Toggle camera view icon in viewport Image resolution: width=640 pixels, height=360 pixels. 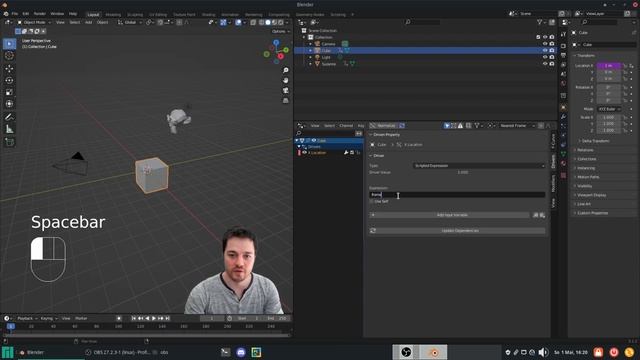(x=286, y=90)
